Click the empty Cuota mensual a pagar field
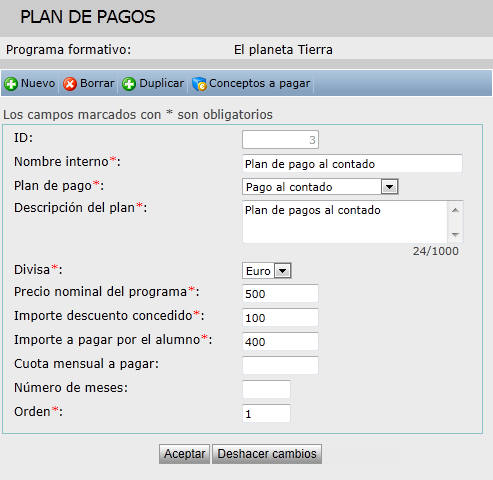493x480 pixels. (280, 365)
